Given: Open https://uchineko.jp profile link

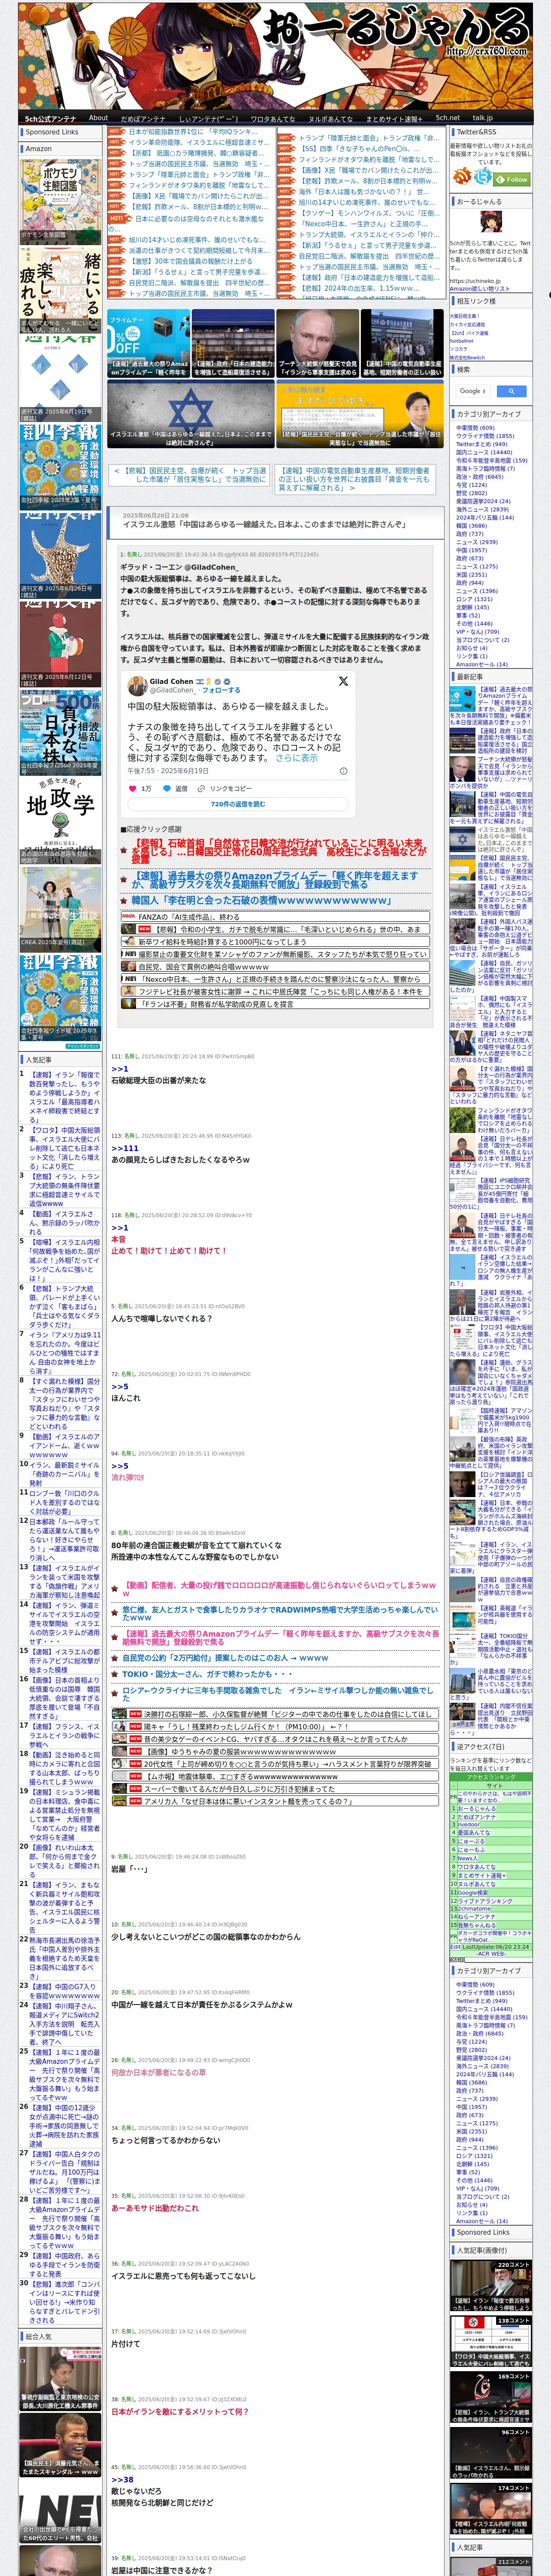Looking at the screenshot, I should [474, 281].
